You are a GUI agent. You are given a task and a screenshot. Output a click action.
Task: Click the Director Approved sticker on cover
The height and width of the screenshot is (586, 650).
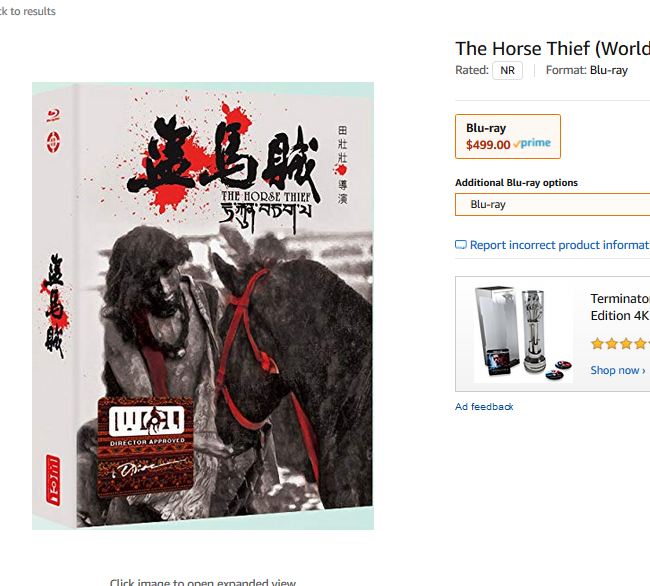click(146, 447)
